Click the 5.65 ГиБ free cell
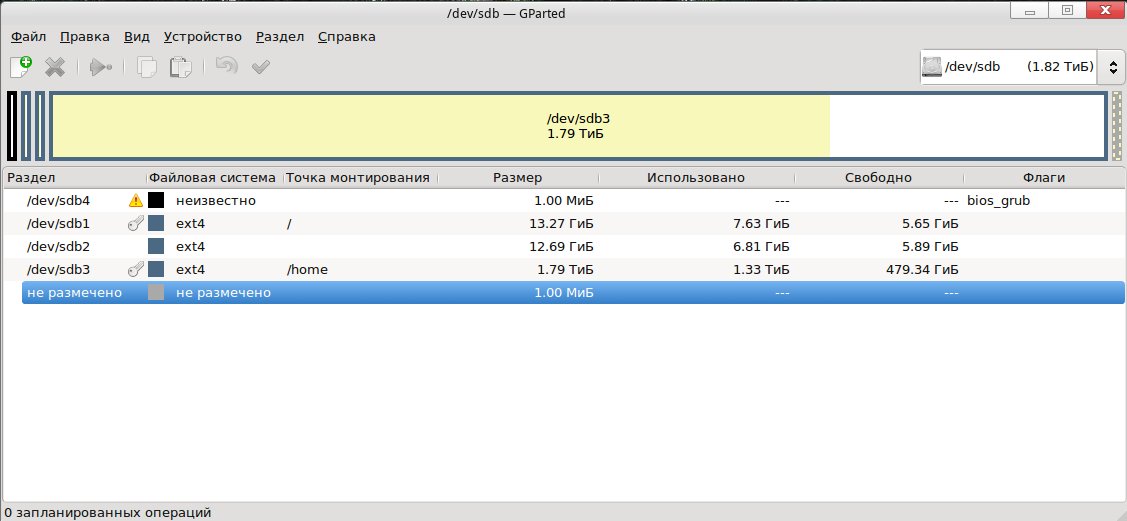This screenshot has height=521, width=1127. [x=930, y=223]
